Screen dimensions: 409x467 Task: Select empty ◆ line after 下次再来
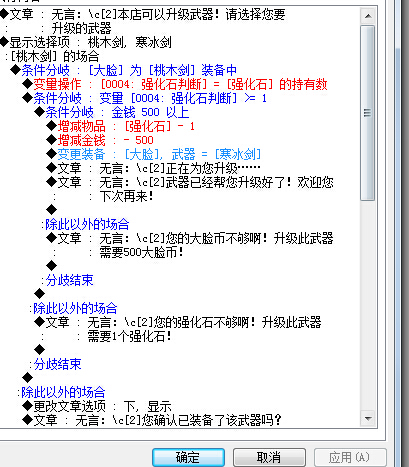[52, 210]
